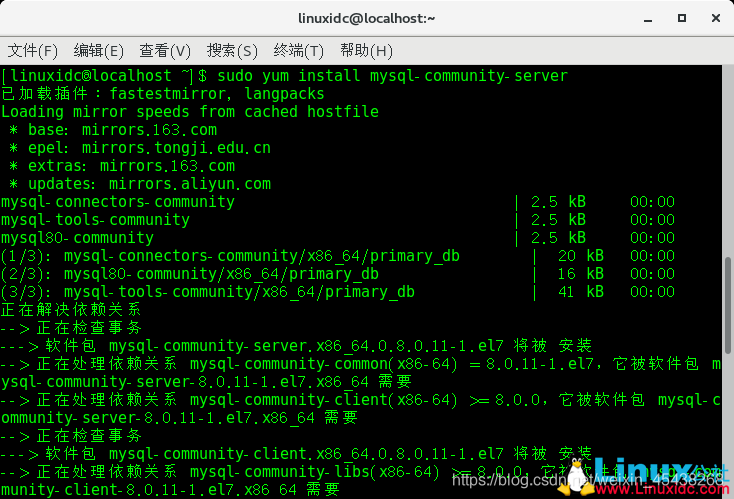The height and width of the screenshot is (499, 734).
Task: Click the line 正在解决依赖关系
Action: [x=71, y=310]
